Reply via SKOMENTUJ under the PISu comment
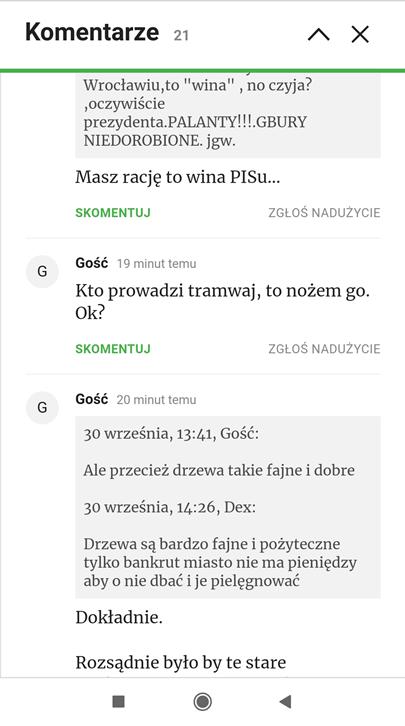The width and height of the screenshot is (405, 726). coord(113,213)
